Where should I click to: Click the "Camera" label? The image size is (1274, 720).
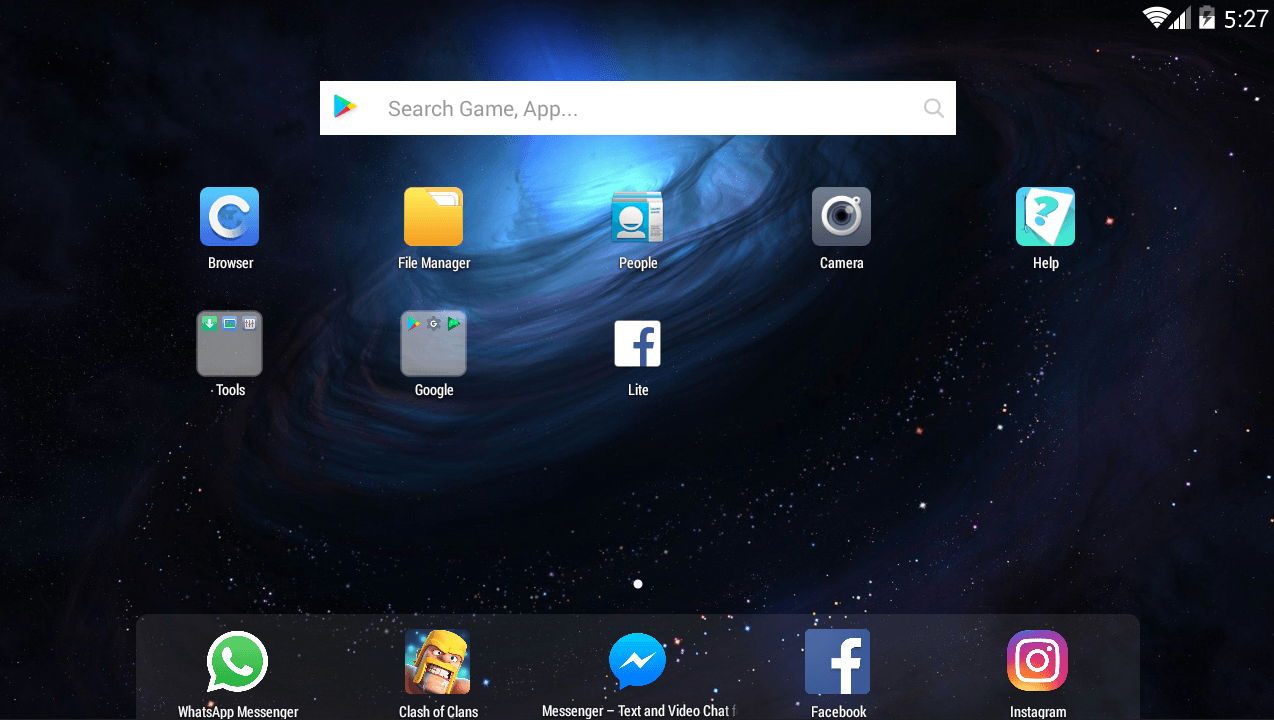point(841,263)
